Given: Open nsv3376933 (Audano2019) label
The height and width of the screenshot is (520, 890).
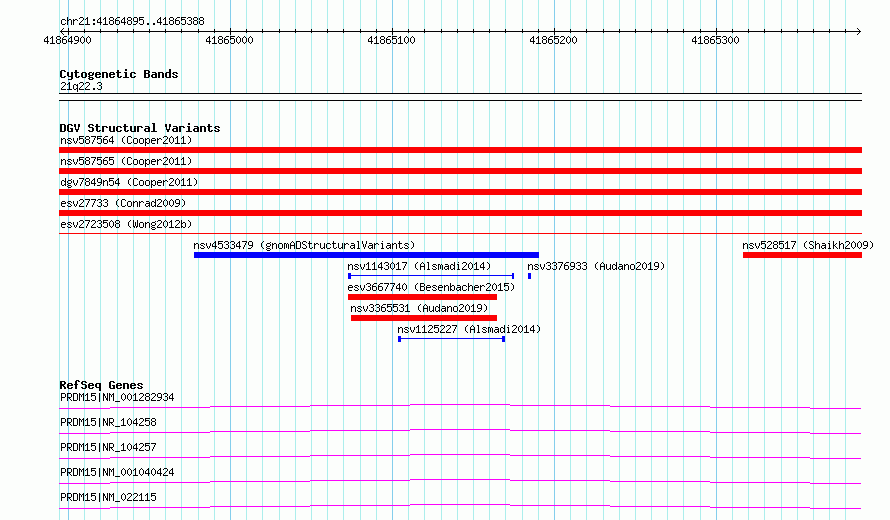Looking at the screenshot, I should point(596,266).
